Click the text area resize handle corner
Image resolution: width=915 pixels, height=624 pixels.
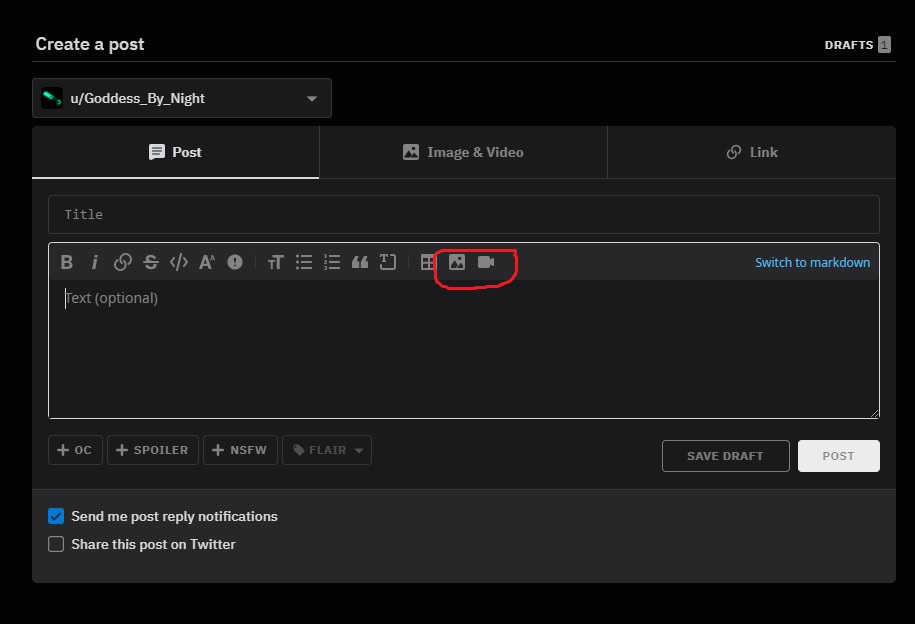[874, 413]
